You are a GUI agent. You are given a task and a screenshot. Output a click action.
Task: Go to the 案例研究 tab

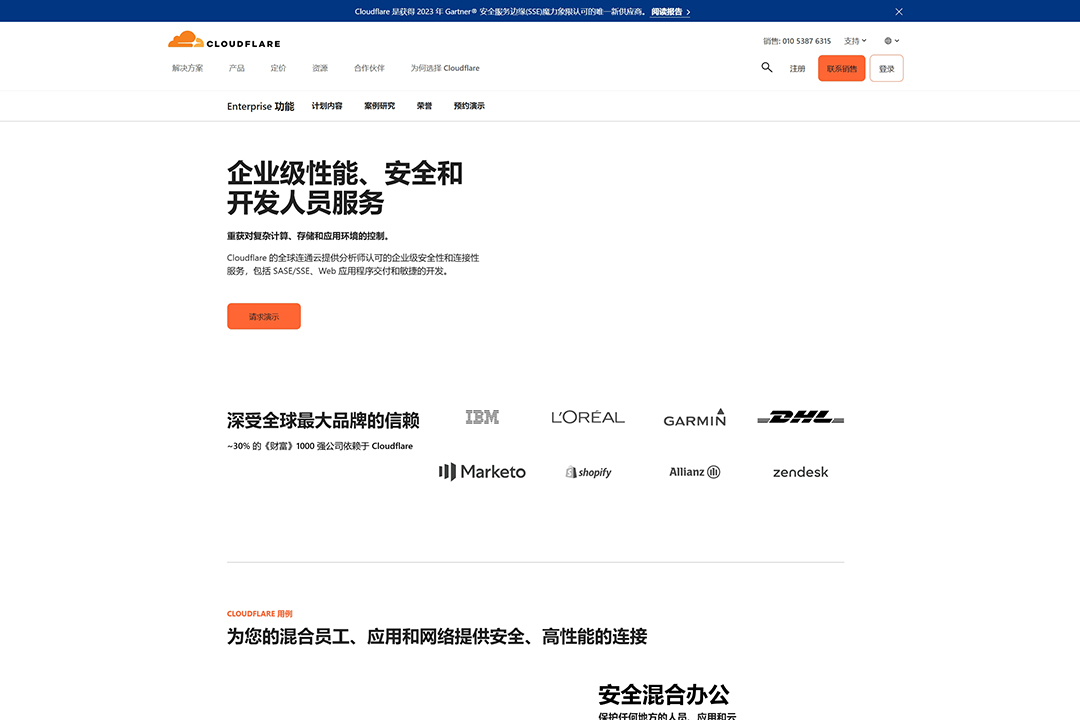[x=380, y=106]
